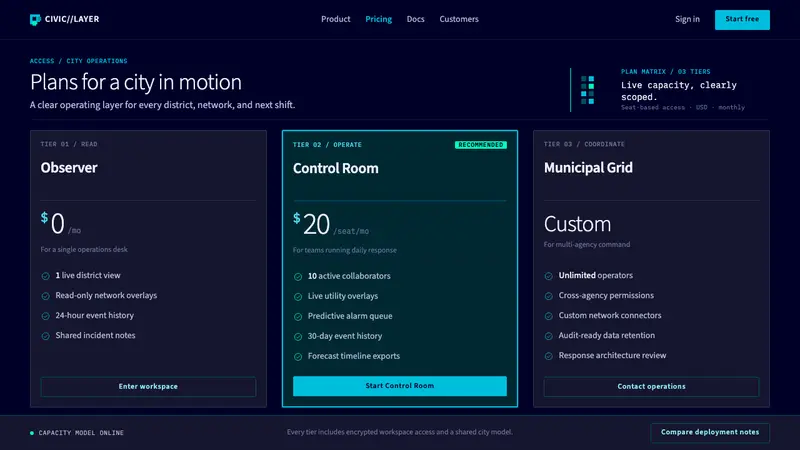Image resolution: width=800 pixels, height=450 pixels.
Task: Click the plan matrix grid icon
Action: (587, 90)
